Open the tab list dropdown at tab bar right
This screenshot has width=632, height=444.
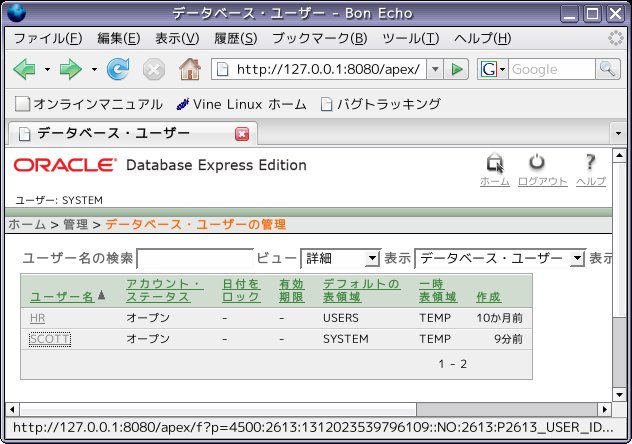click(618, 133)
